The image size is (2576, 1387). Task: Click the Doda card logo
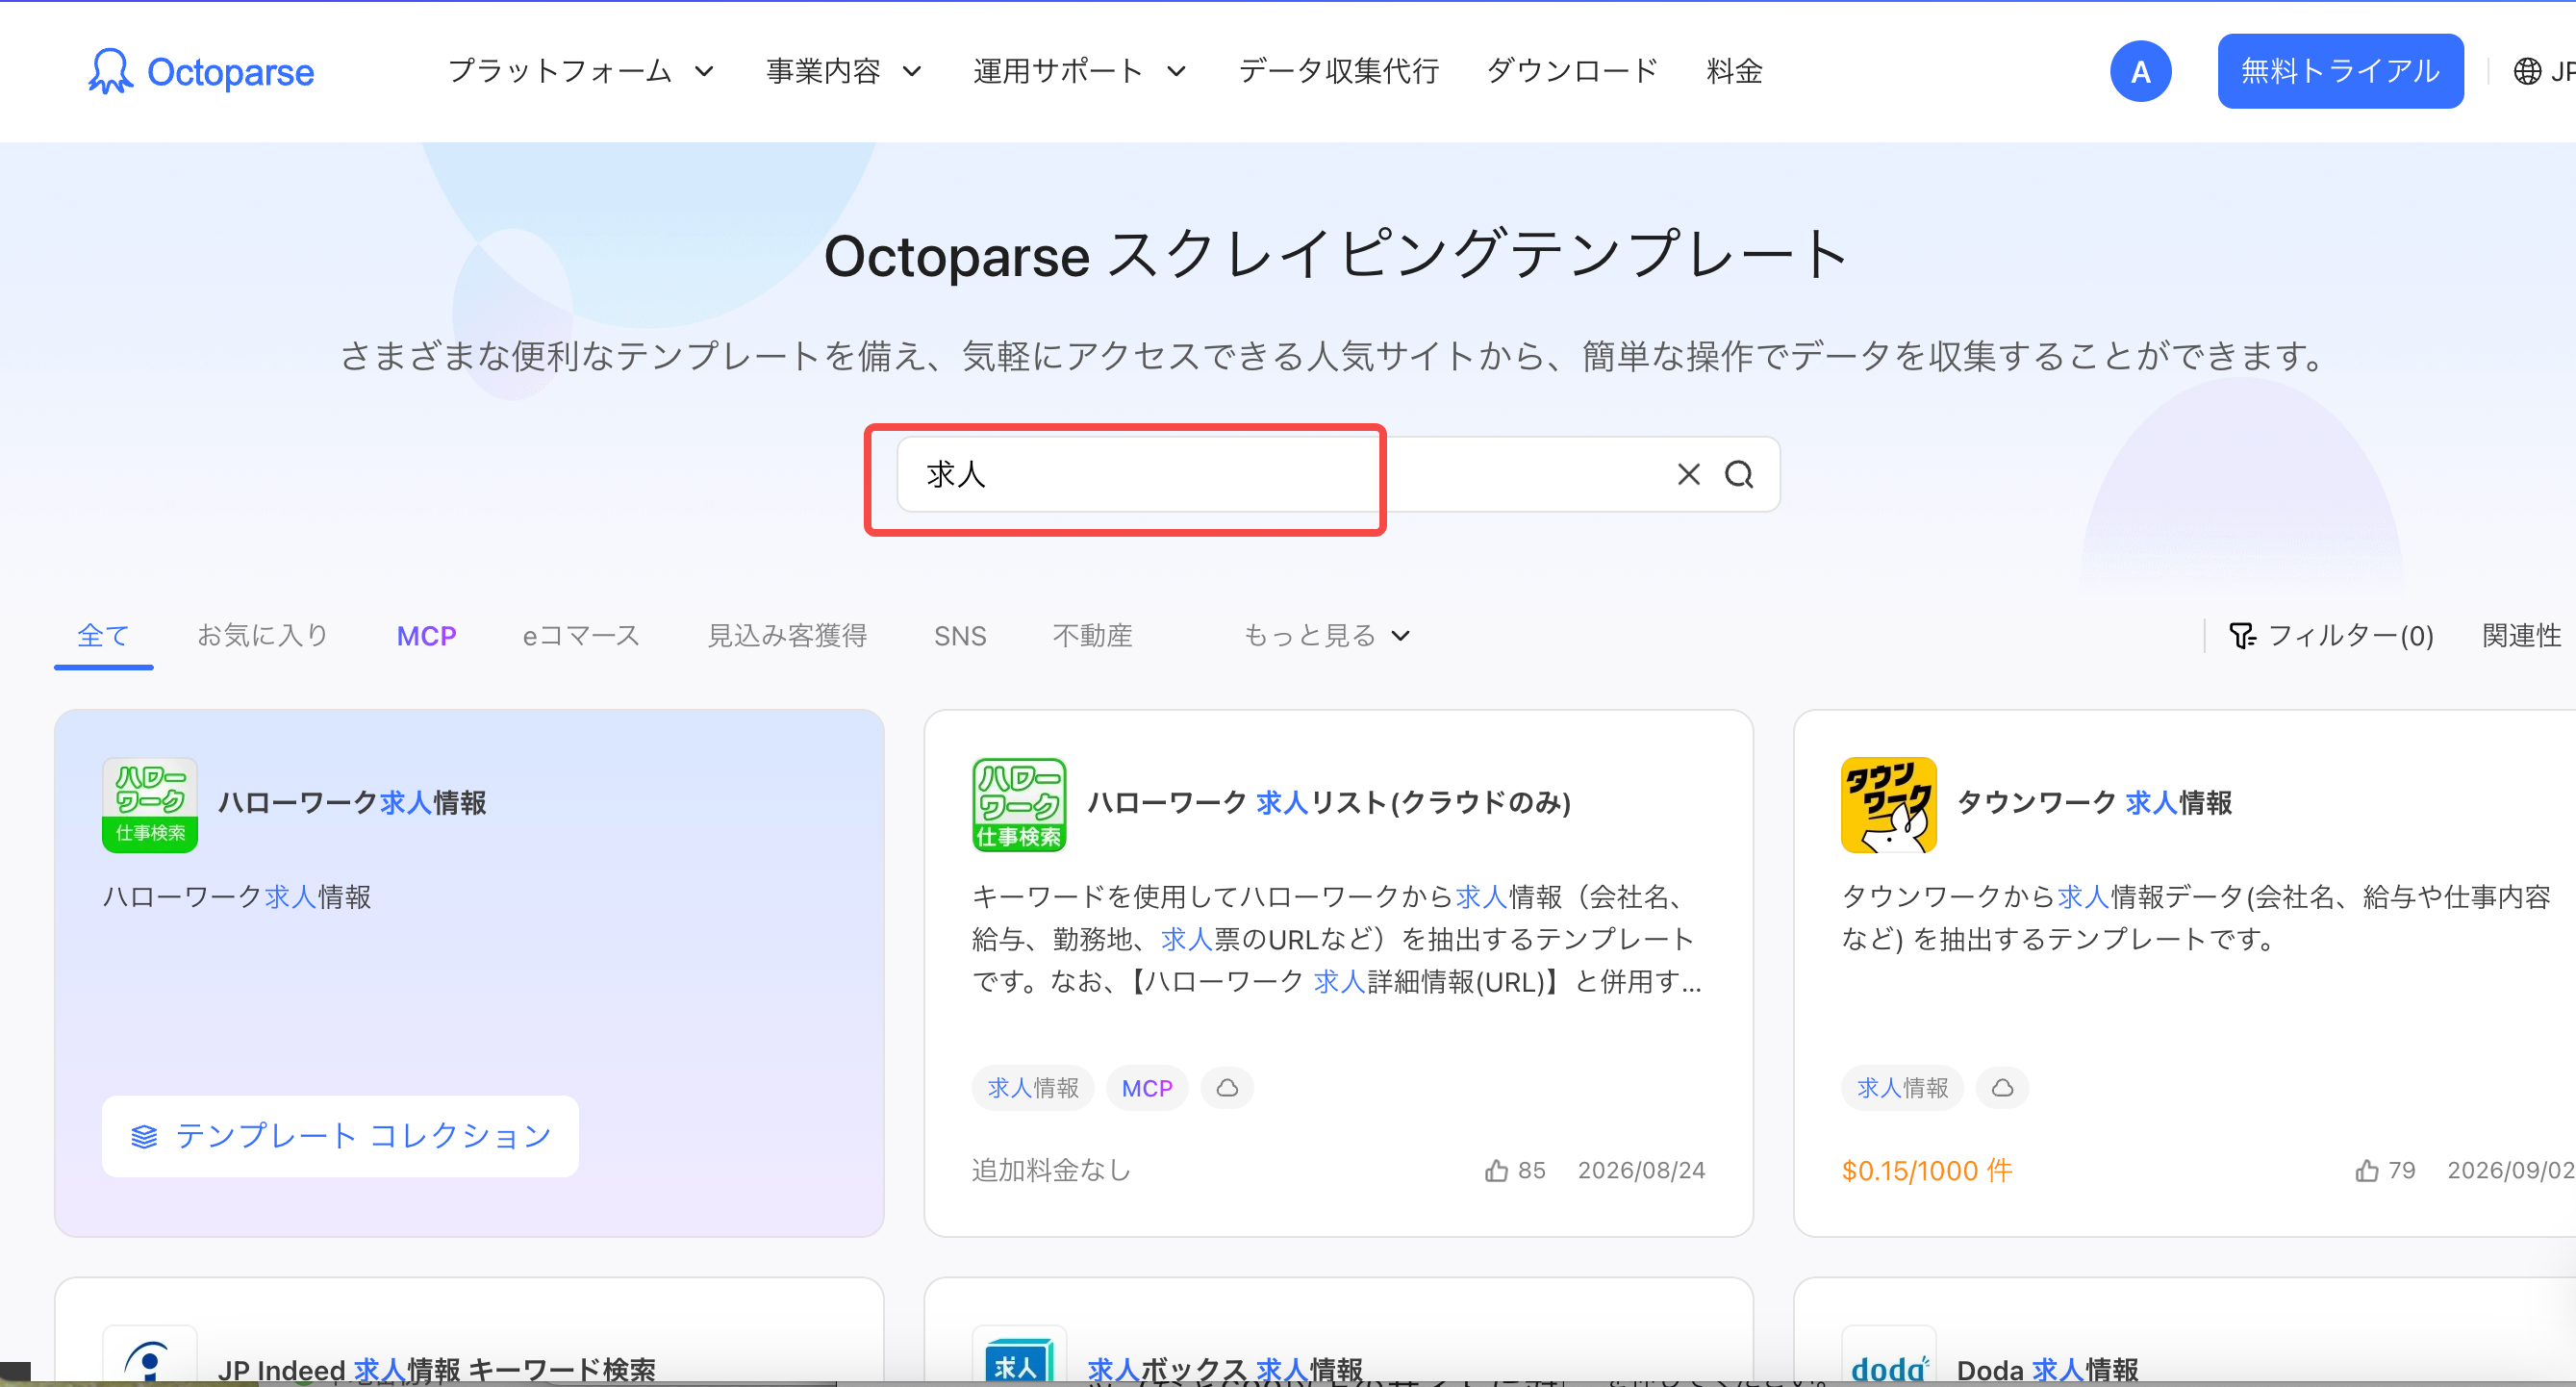coord(1888,1356)
